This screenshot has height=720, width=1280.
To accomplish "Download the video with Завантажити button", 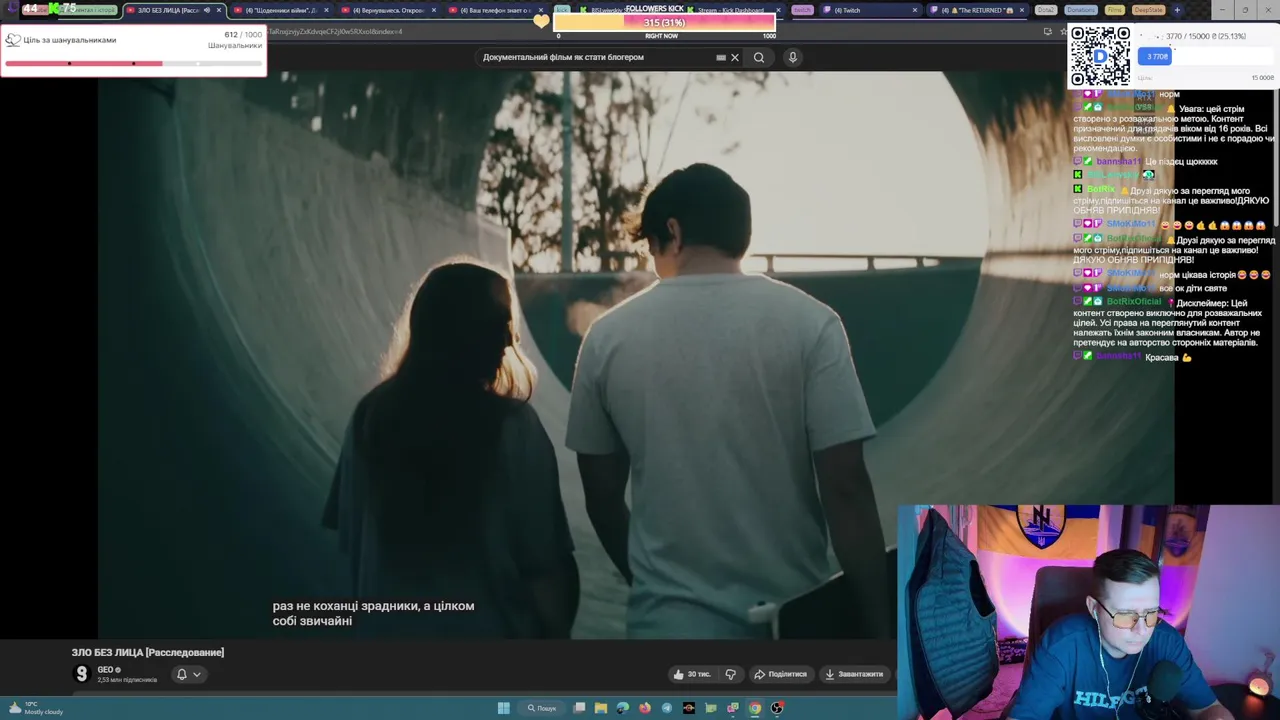I will pyautogui.click(x=855, y=674).
